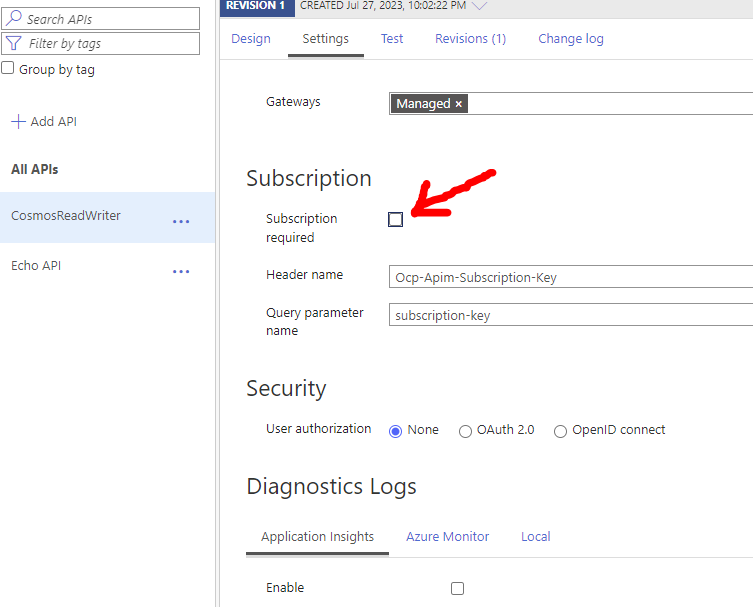This screenshot has height=607, width=753.
Task: Go to the Test tab
Action: [392, 38]
